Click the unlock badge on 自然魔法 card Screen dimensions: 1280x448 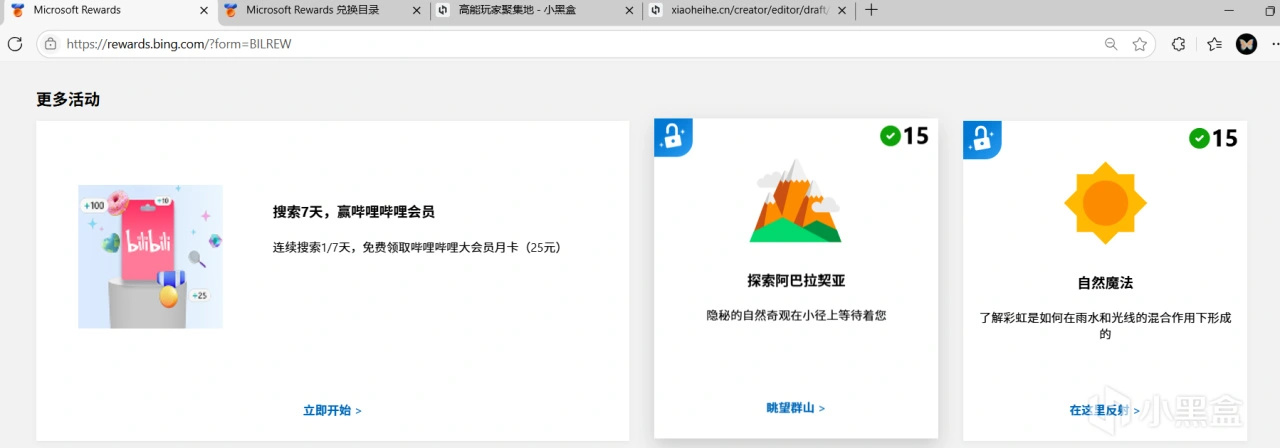(x=982, y=140)
